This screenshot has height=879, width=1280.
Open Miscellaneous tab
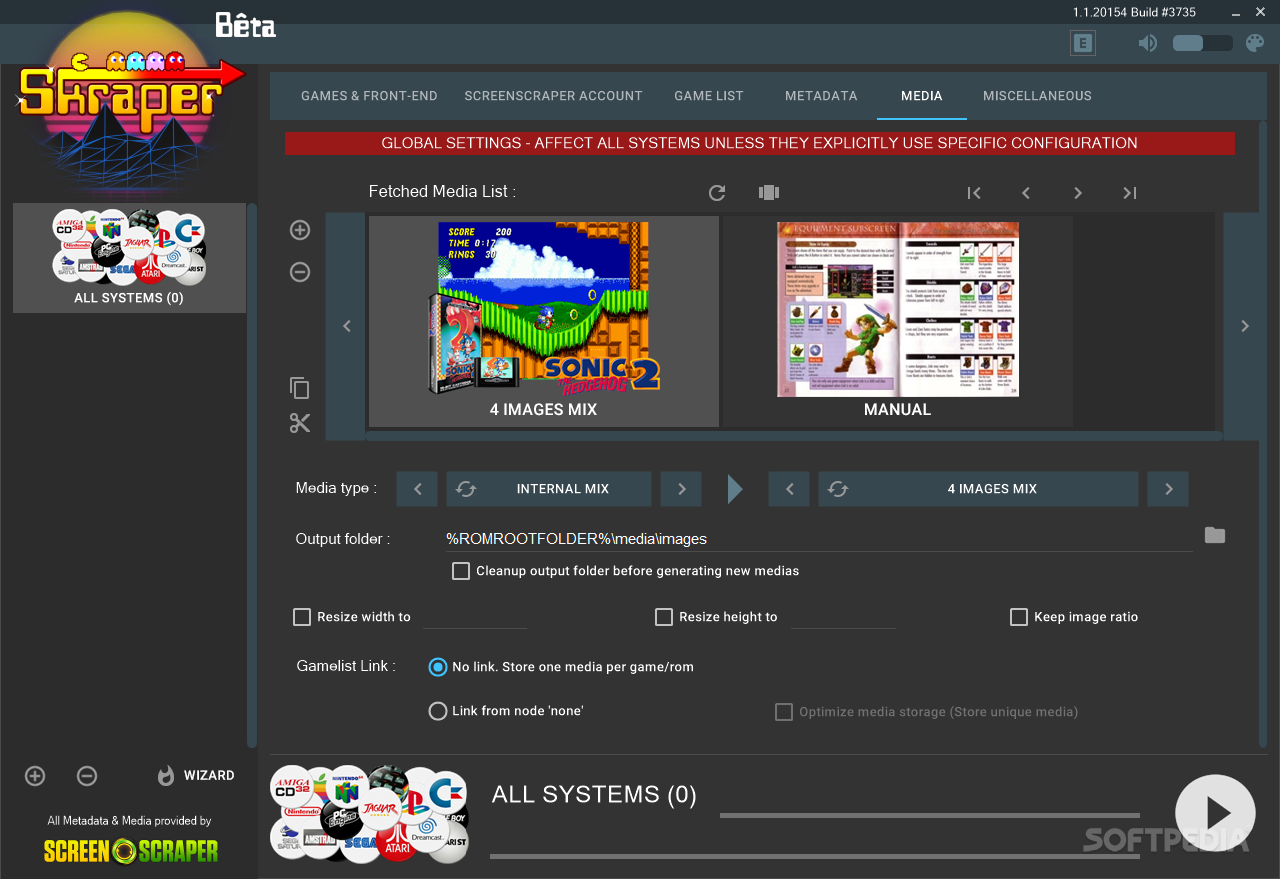click(x=1037, y=96)
